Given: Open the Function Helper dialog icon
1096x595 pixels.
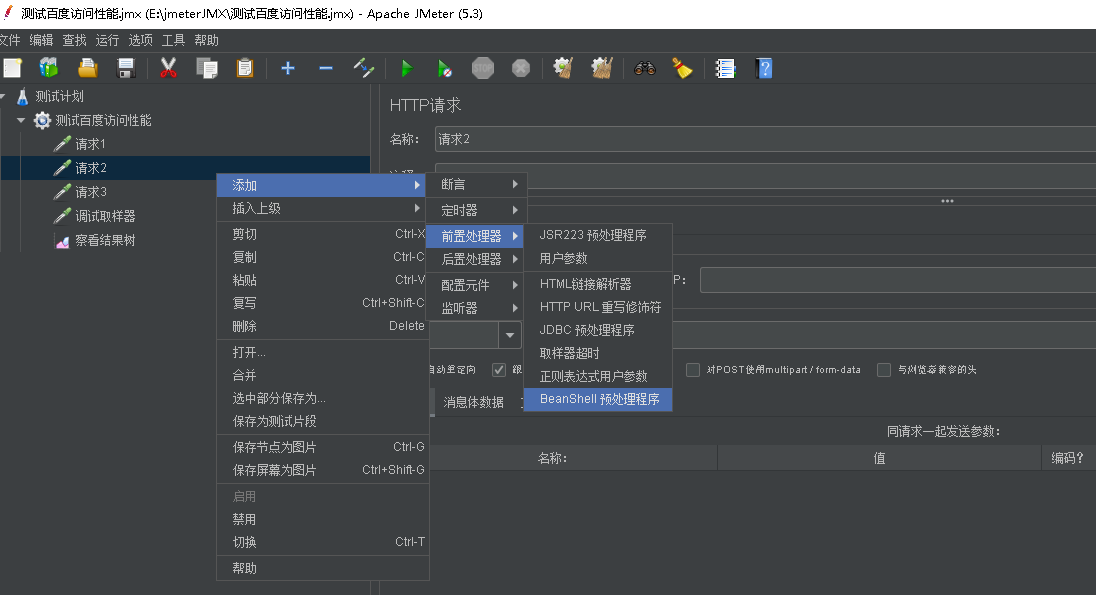Looking at the screenshot, I should (726, 68).
